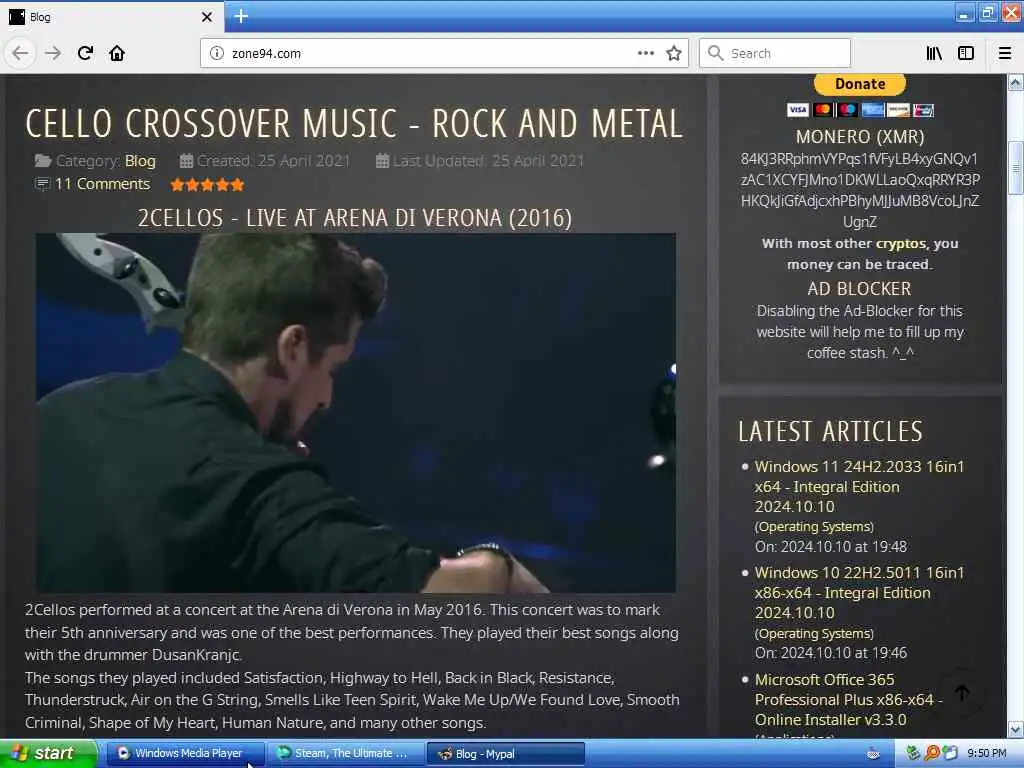Open the page actions three-dot menu
This screenshot has height=768, width=1024.
click(645, 53)
